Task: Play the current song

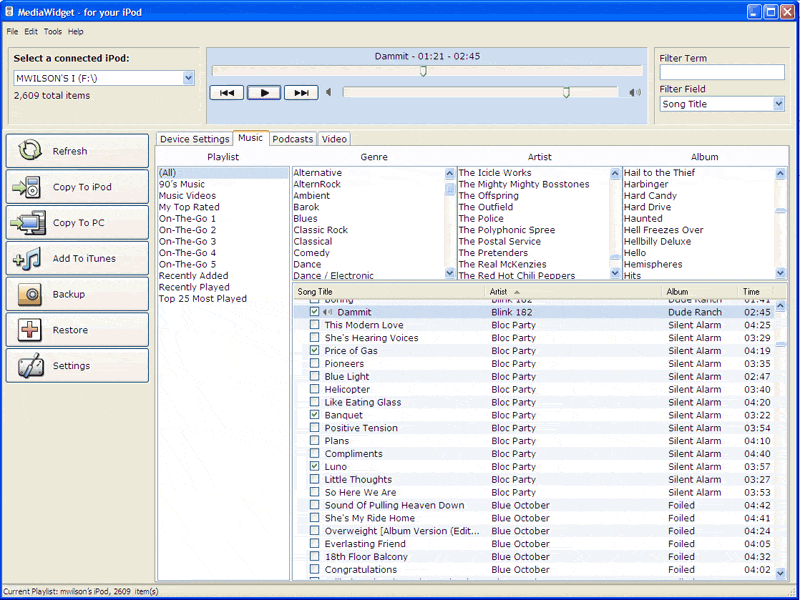Action: [x=264, y=93]
